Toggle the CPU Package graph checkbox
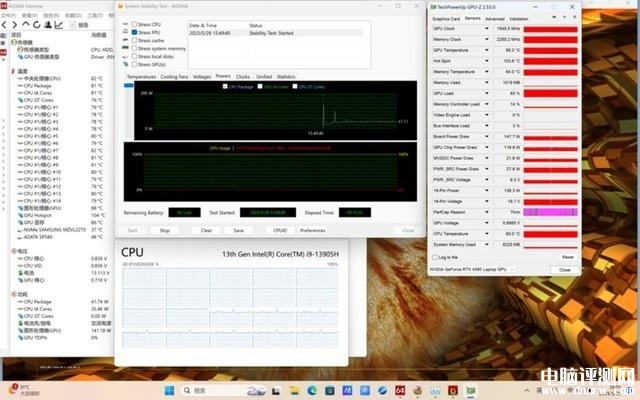 coord(225,87)
